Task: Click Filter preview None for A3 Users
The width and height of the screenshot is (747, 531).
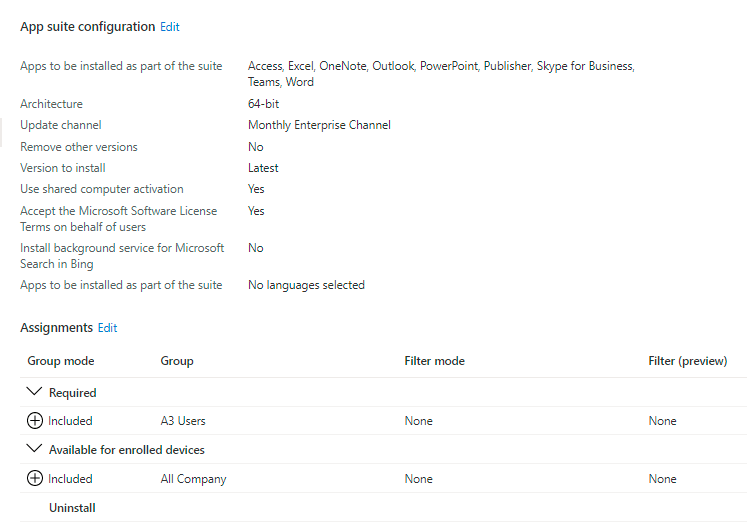Action: click(663, 421)
